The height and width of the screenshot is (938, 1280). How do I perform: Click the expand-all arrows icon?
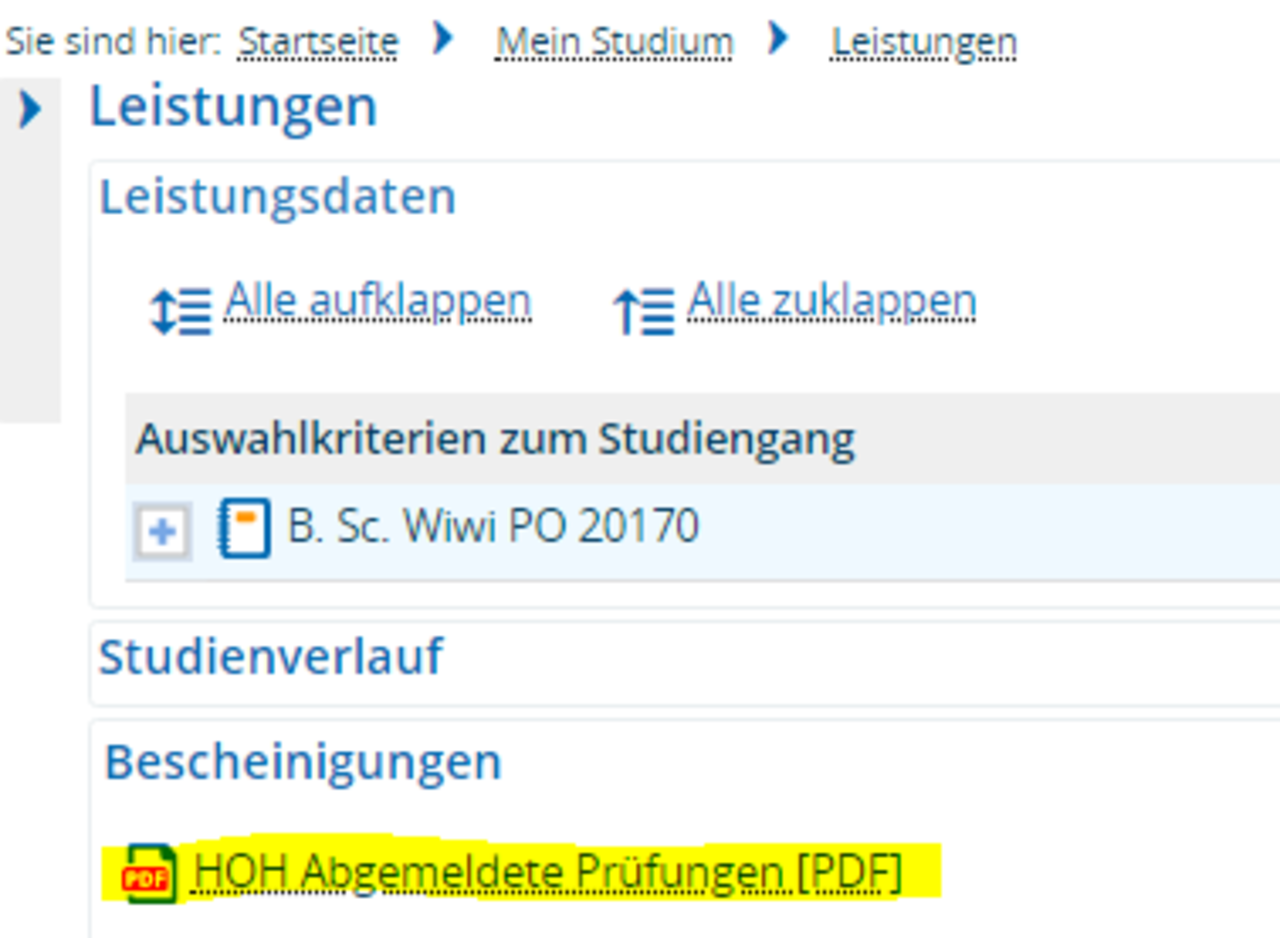click(x=181, y=311)
